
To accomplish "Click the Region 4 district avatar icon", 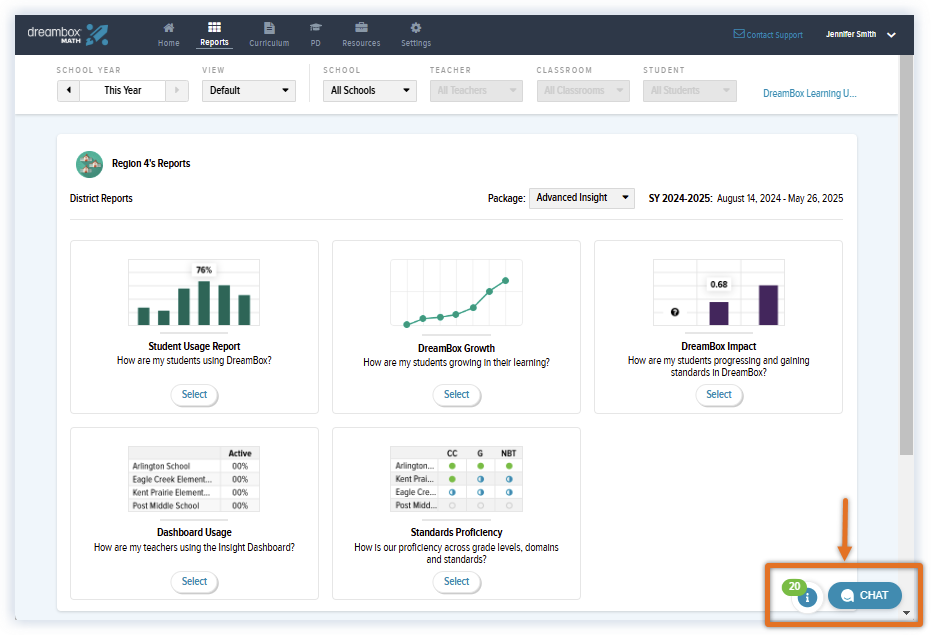I will click(x=89, y=164).
